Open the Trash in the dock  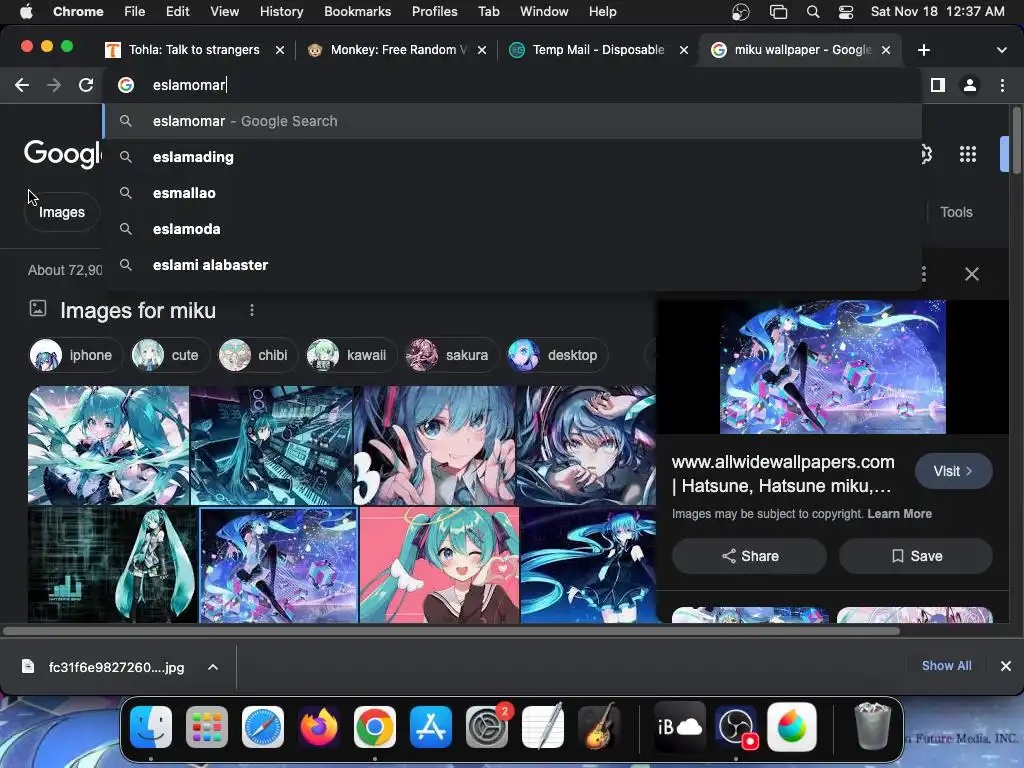(872, 727)
